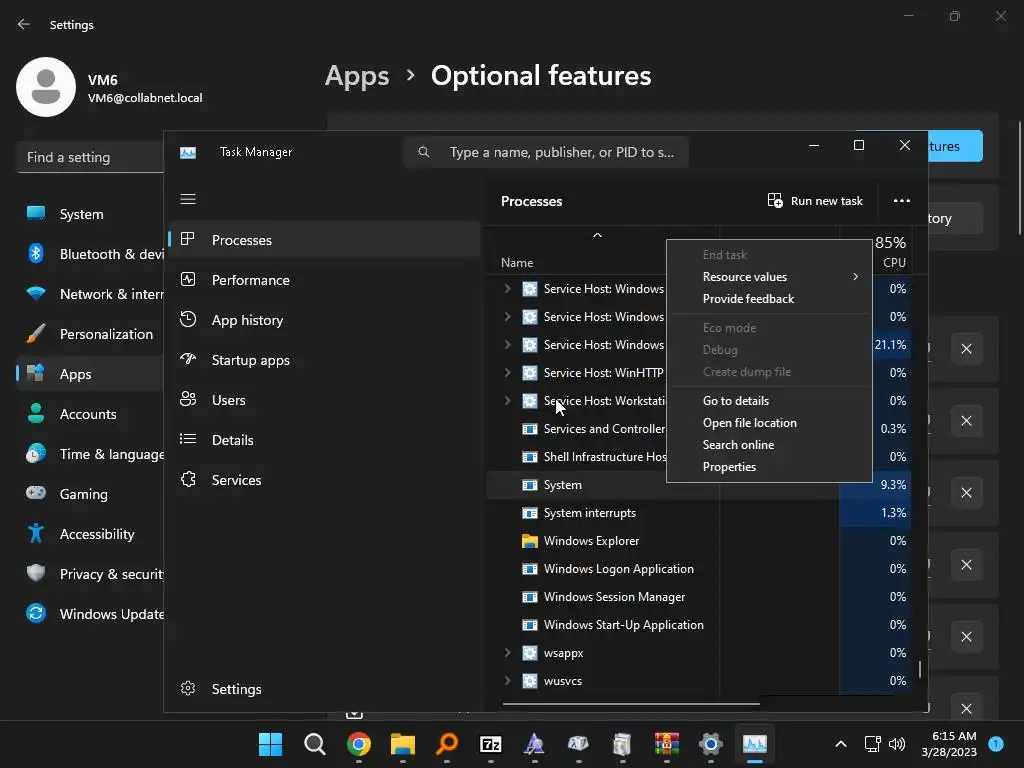1024x768 pixels.
Task: Open the three-dot more options menu
Action: [901, 200]
